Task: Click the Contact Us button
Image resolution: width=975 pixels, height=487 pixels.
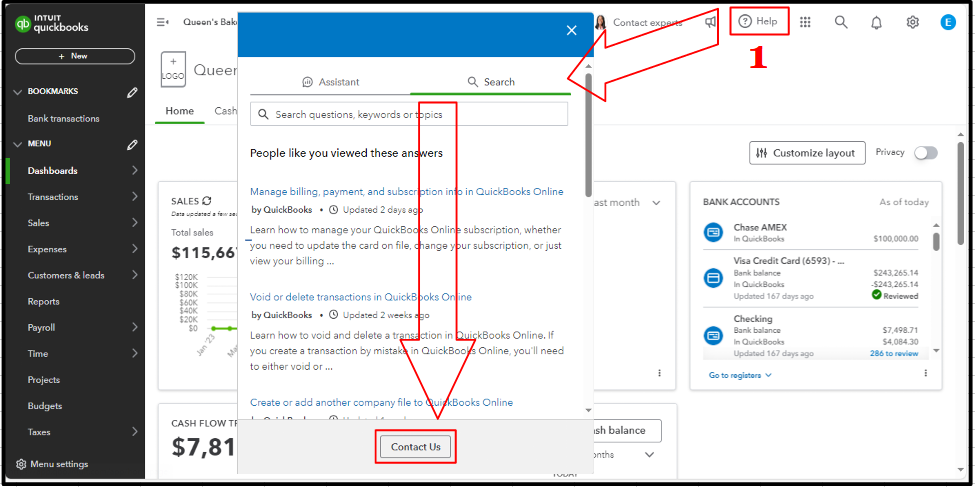Action: [x=415, y=447]
